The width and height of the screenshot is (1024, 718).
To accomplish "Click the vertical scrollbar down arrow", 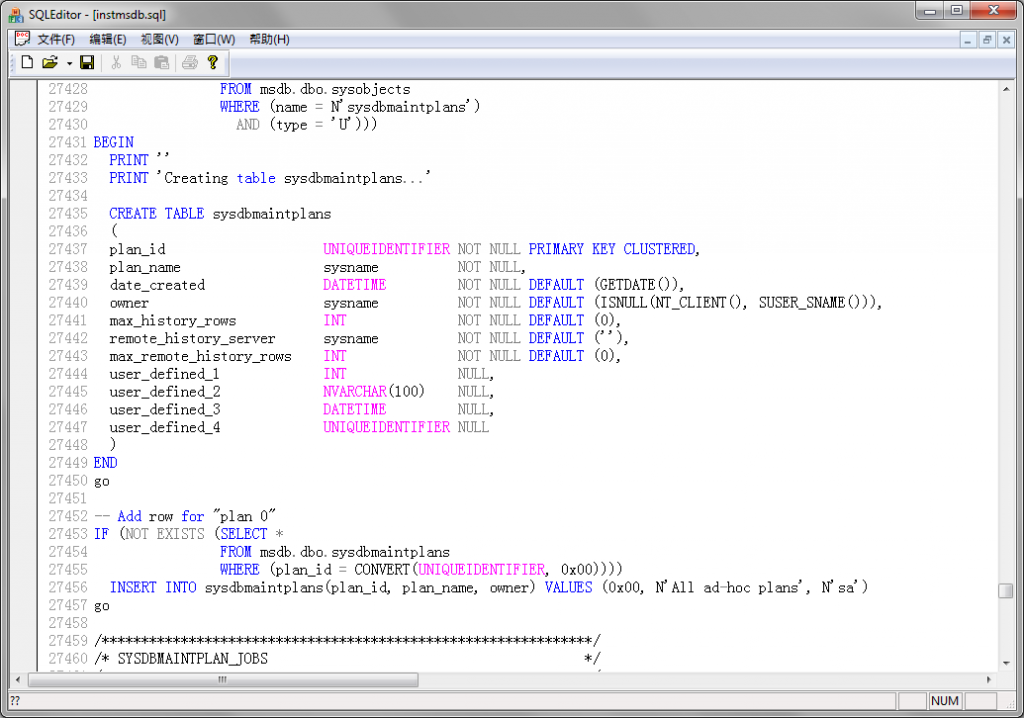I will click(x=1006, y=662).
